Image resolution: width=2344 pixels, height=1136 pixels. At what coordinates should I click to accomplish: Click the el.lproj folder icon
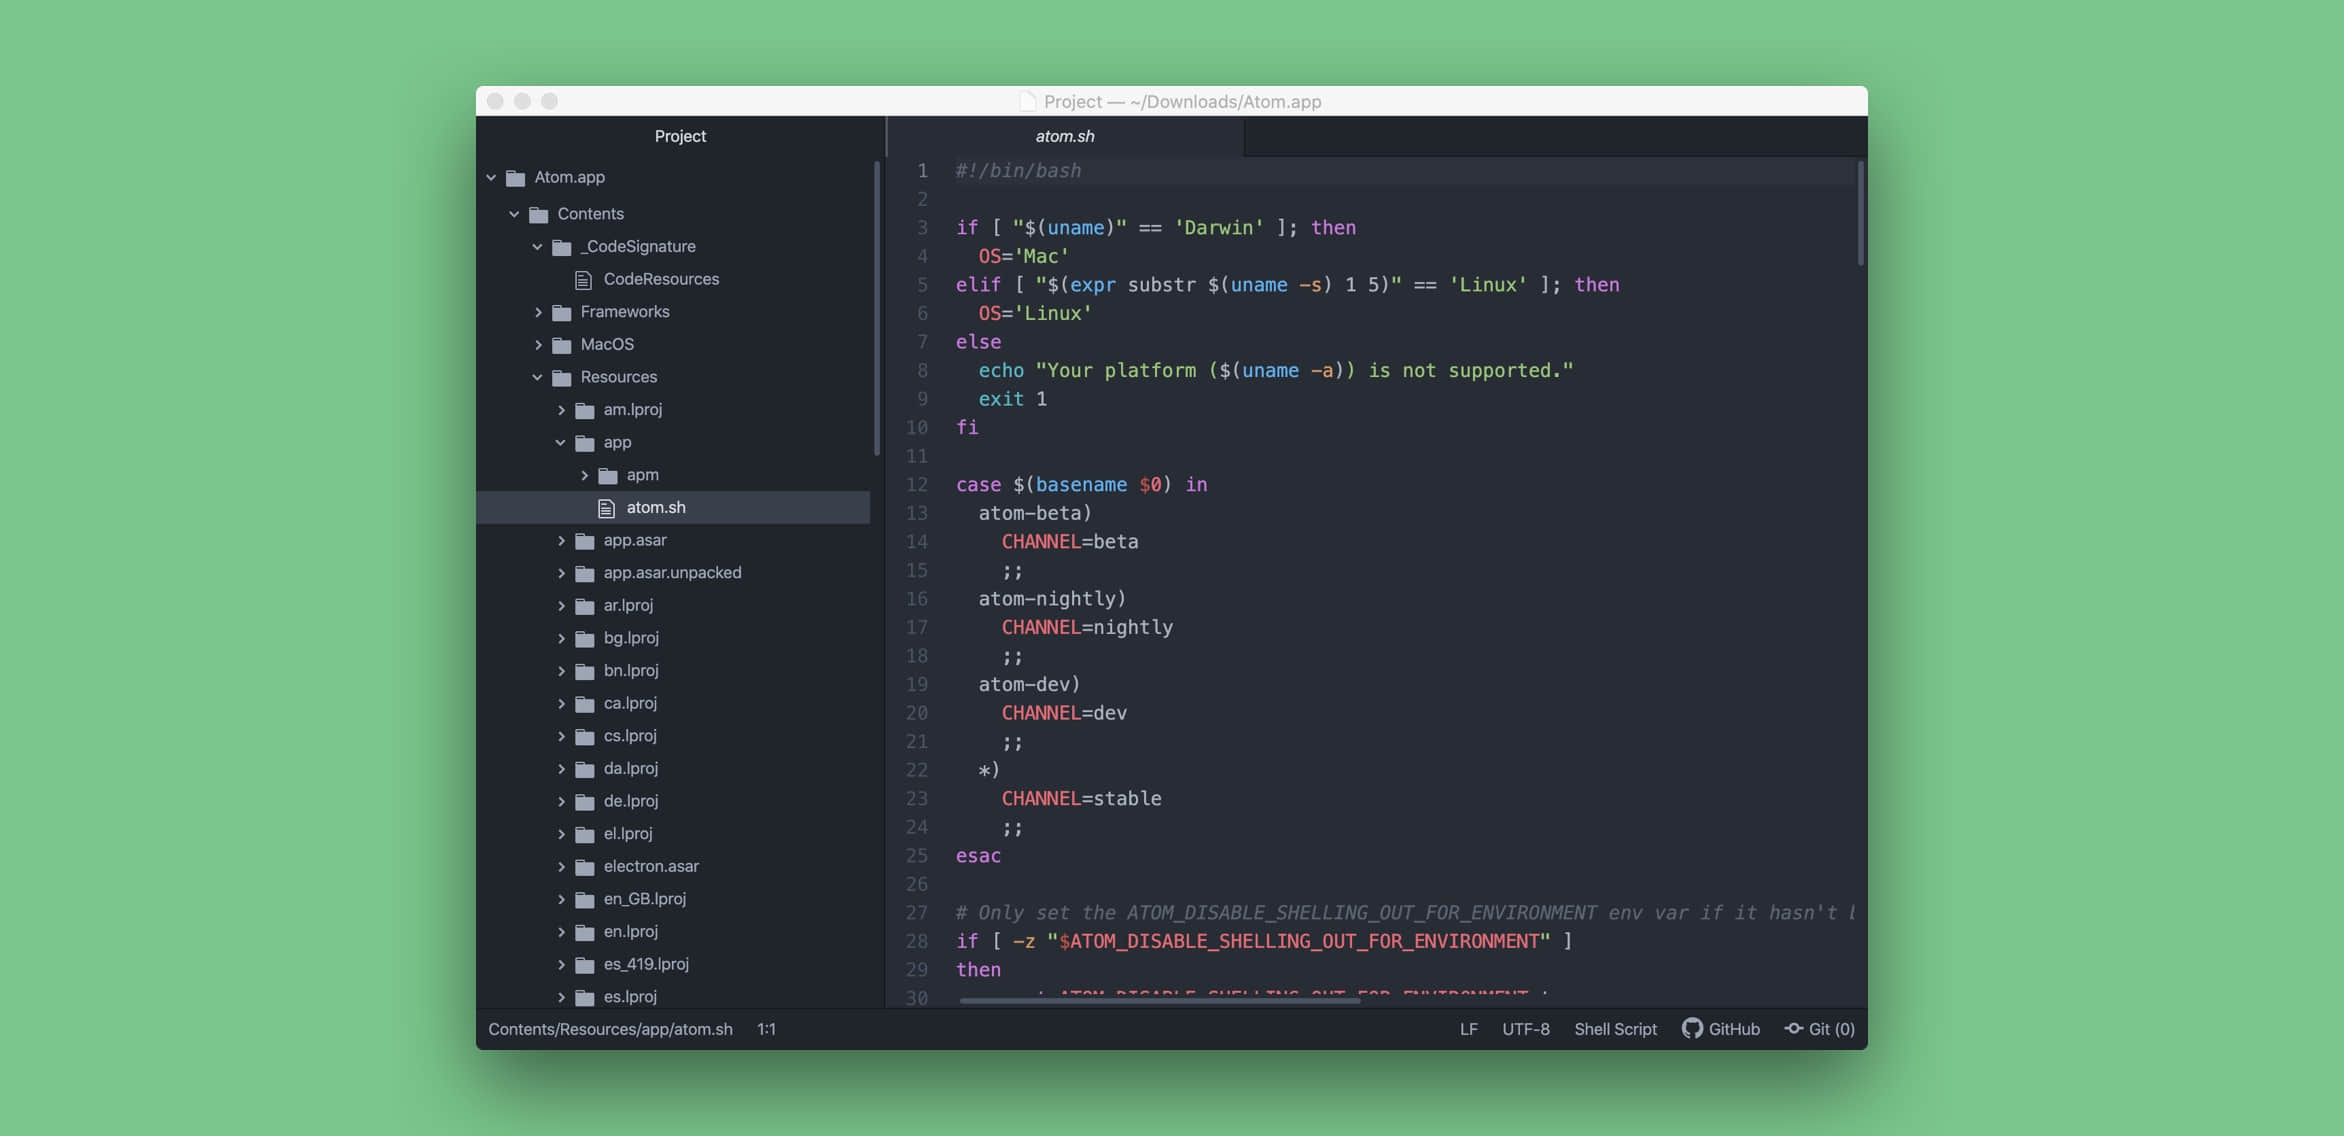pyautogui.click(x=585, y=834)
